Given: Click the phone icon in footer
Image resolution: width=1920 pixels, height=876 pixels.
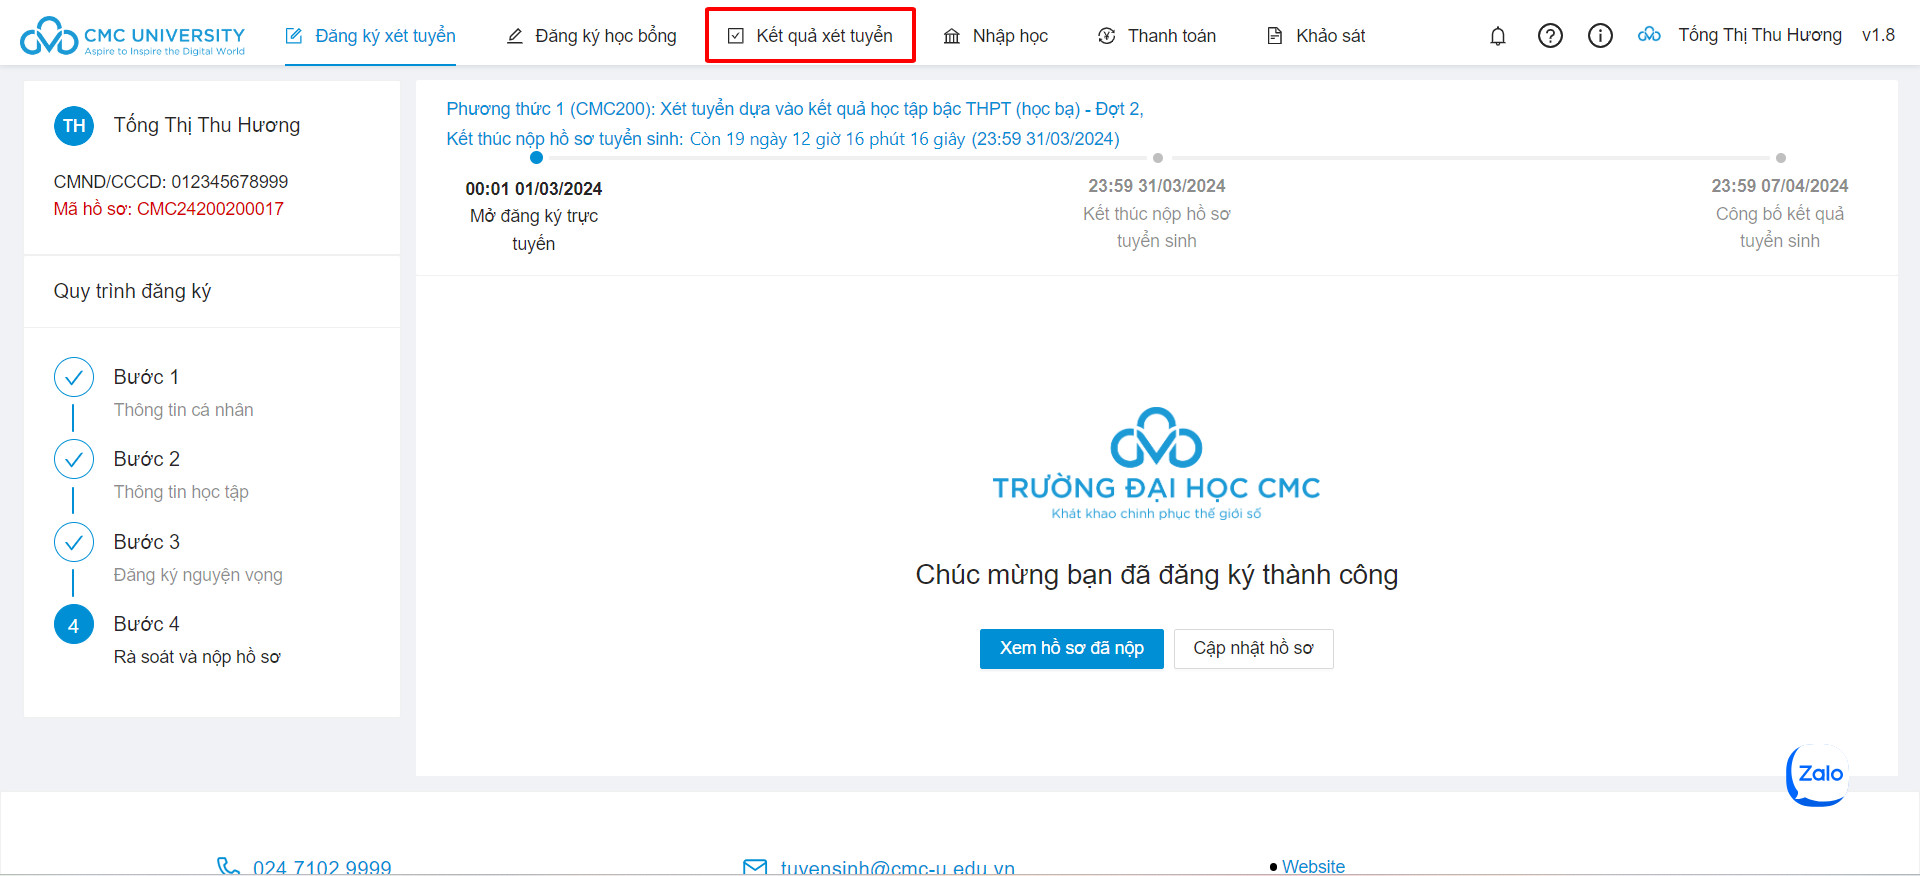Looking at the screenshot, I should [x=228, y=867].
